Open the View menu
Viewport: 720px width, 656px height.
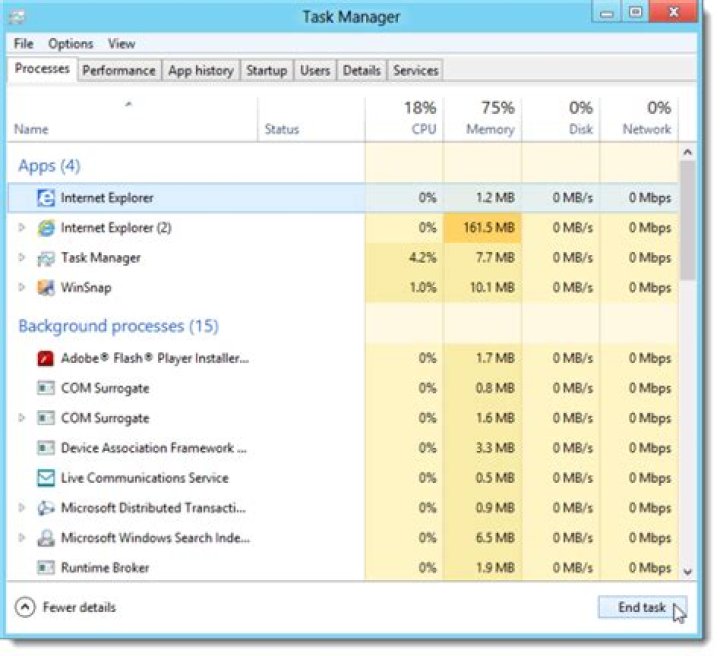pyautogui.click(x=122, y=44)
